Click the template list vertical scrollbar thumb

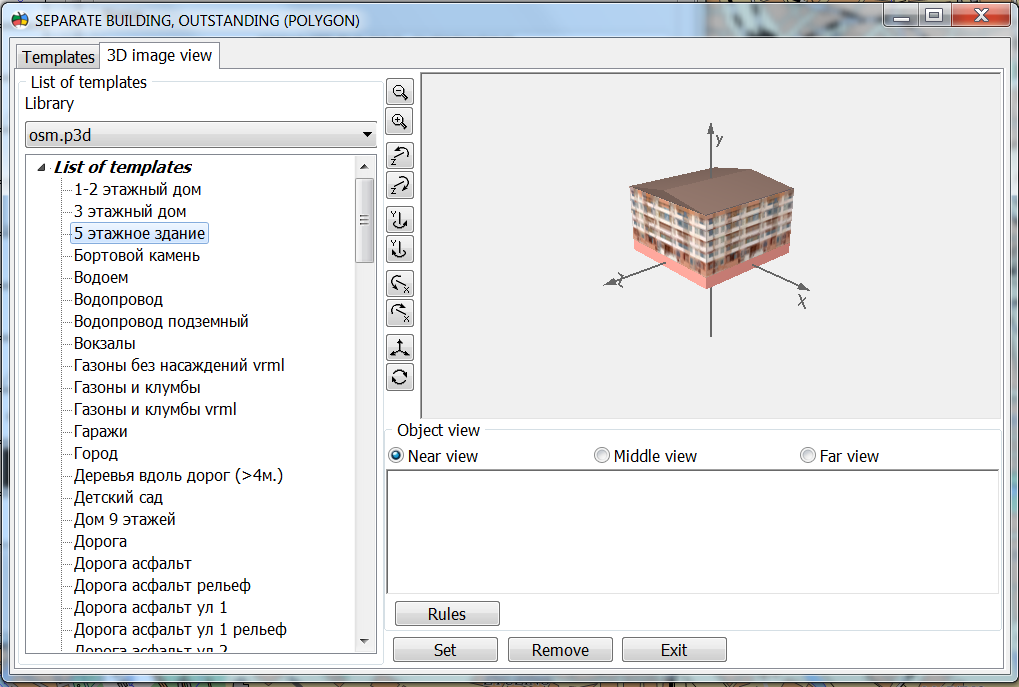click(365, 220)
